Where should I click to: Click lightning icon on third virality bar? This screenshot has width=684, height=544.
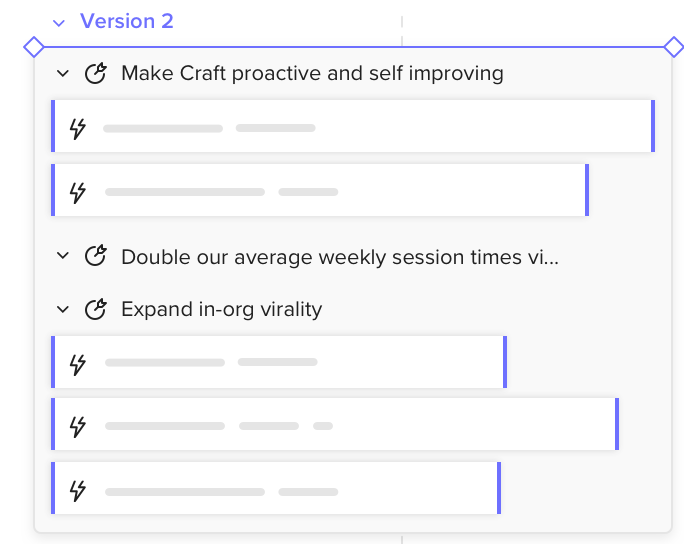(78, 491)
